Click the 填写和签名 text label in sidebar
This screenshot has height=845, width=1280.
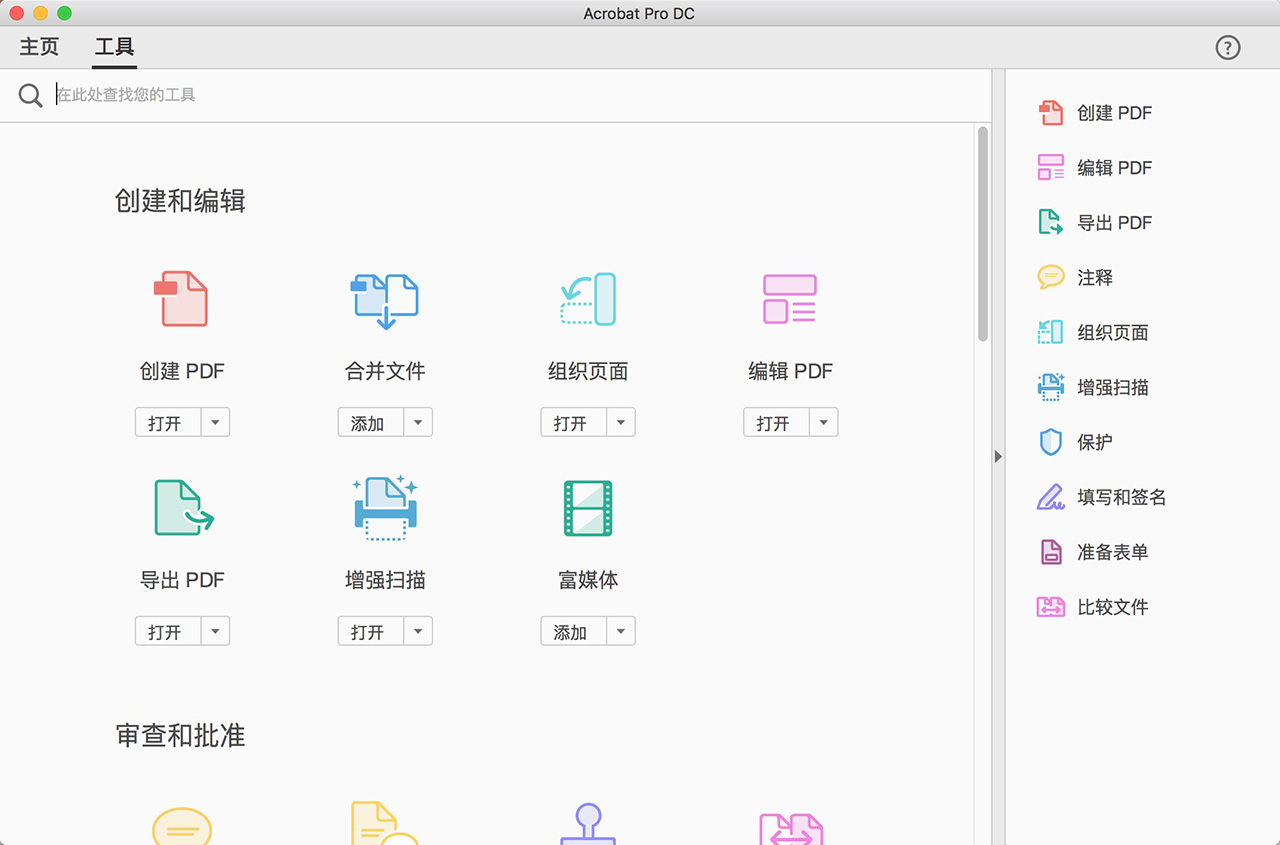click(1122, 497)
